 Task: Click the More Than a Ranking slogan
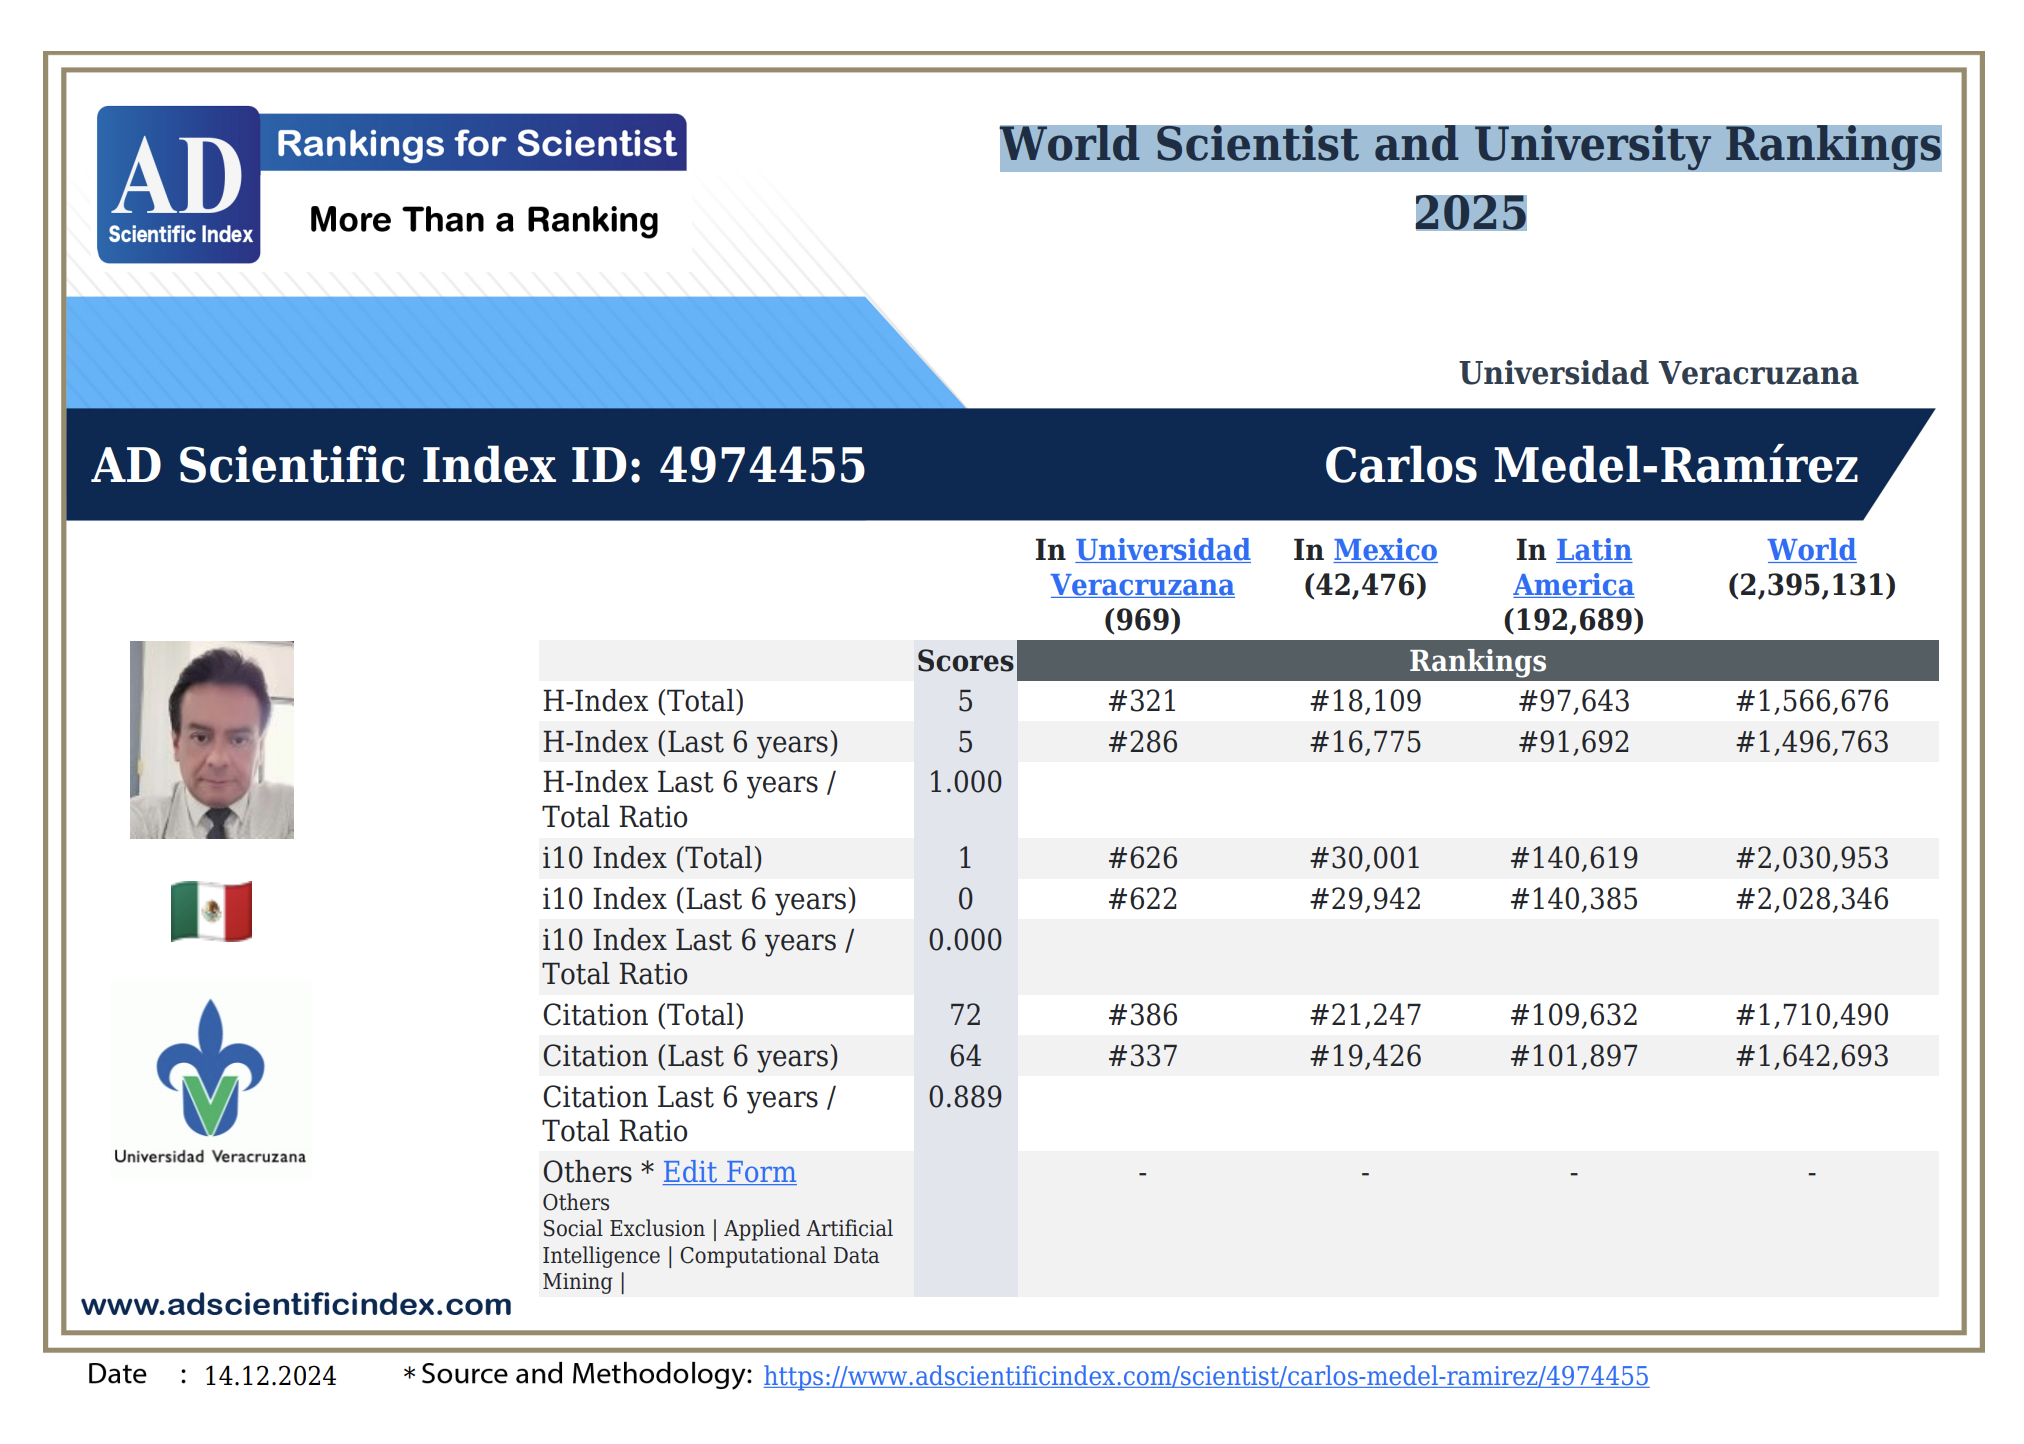click(x=484, y=220)
